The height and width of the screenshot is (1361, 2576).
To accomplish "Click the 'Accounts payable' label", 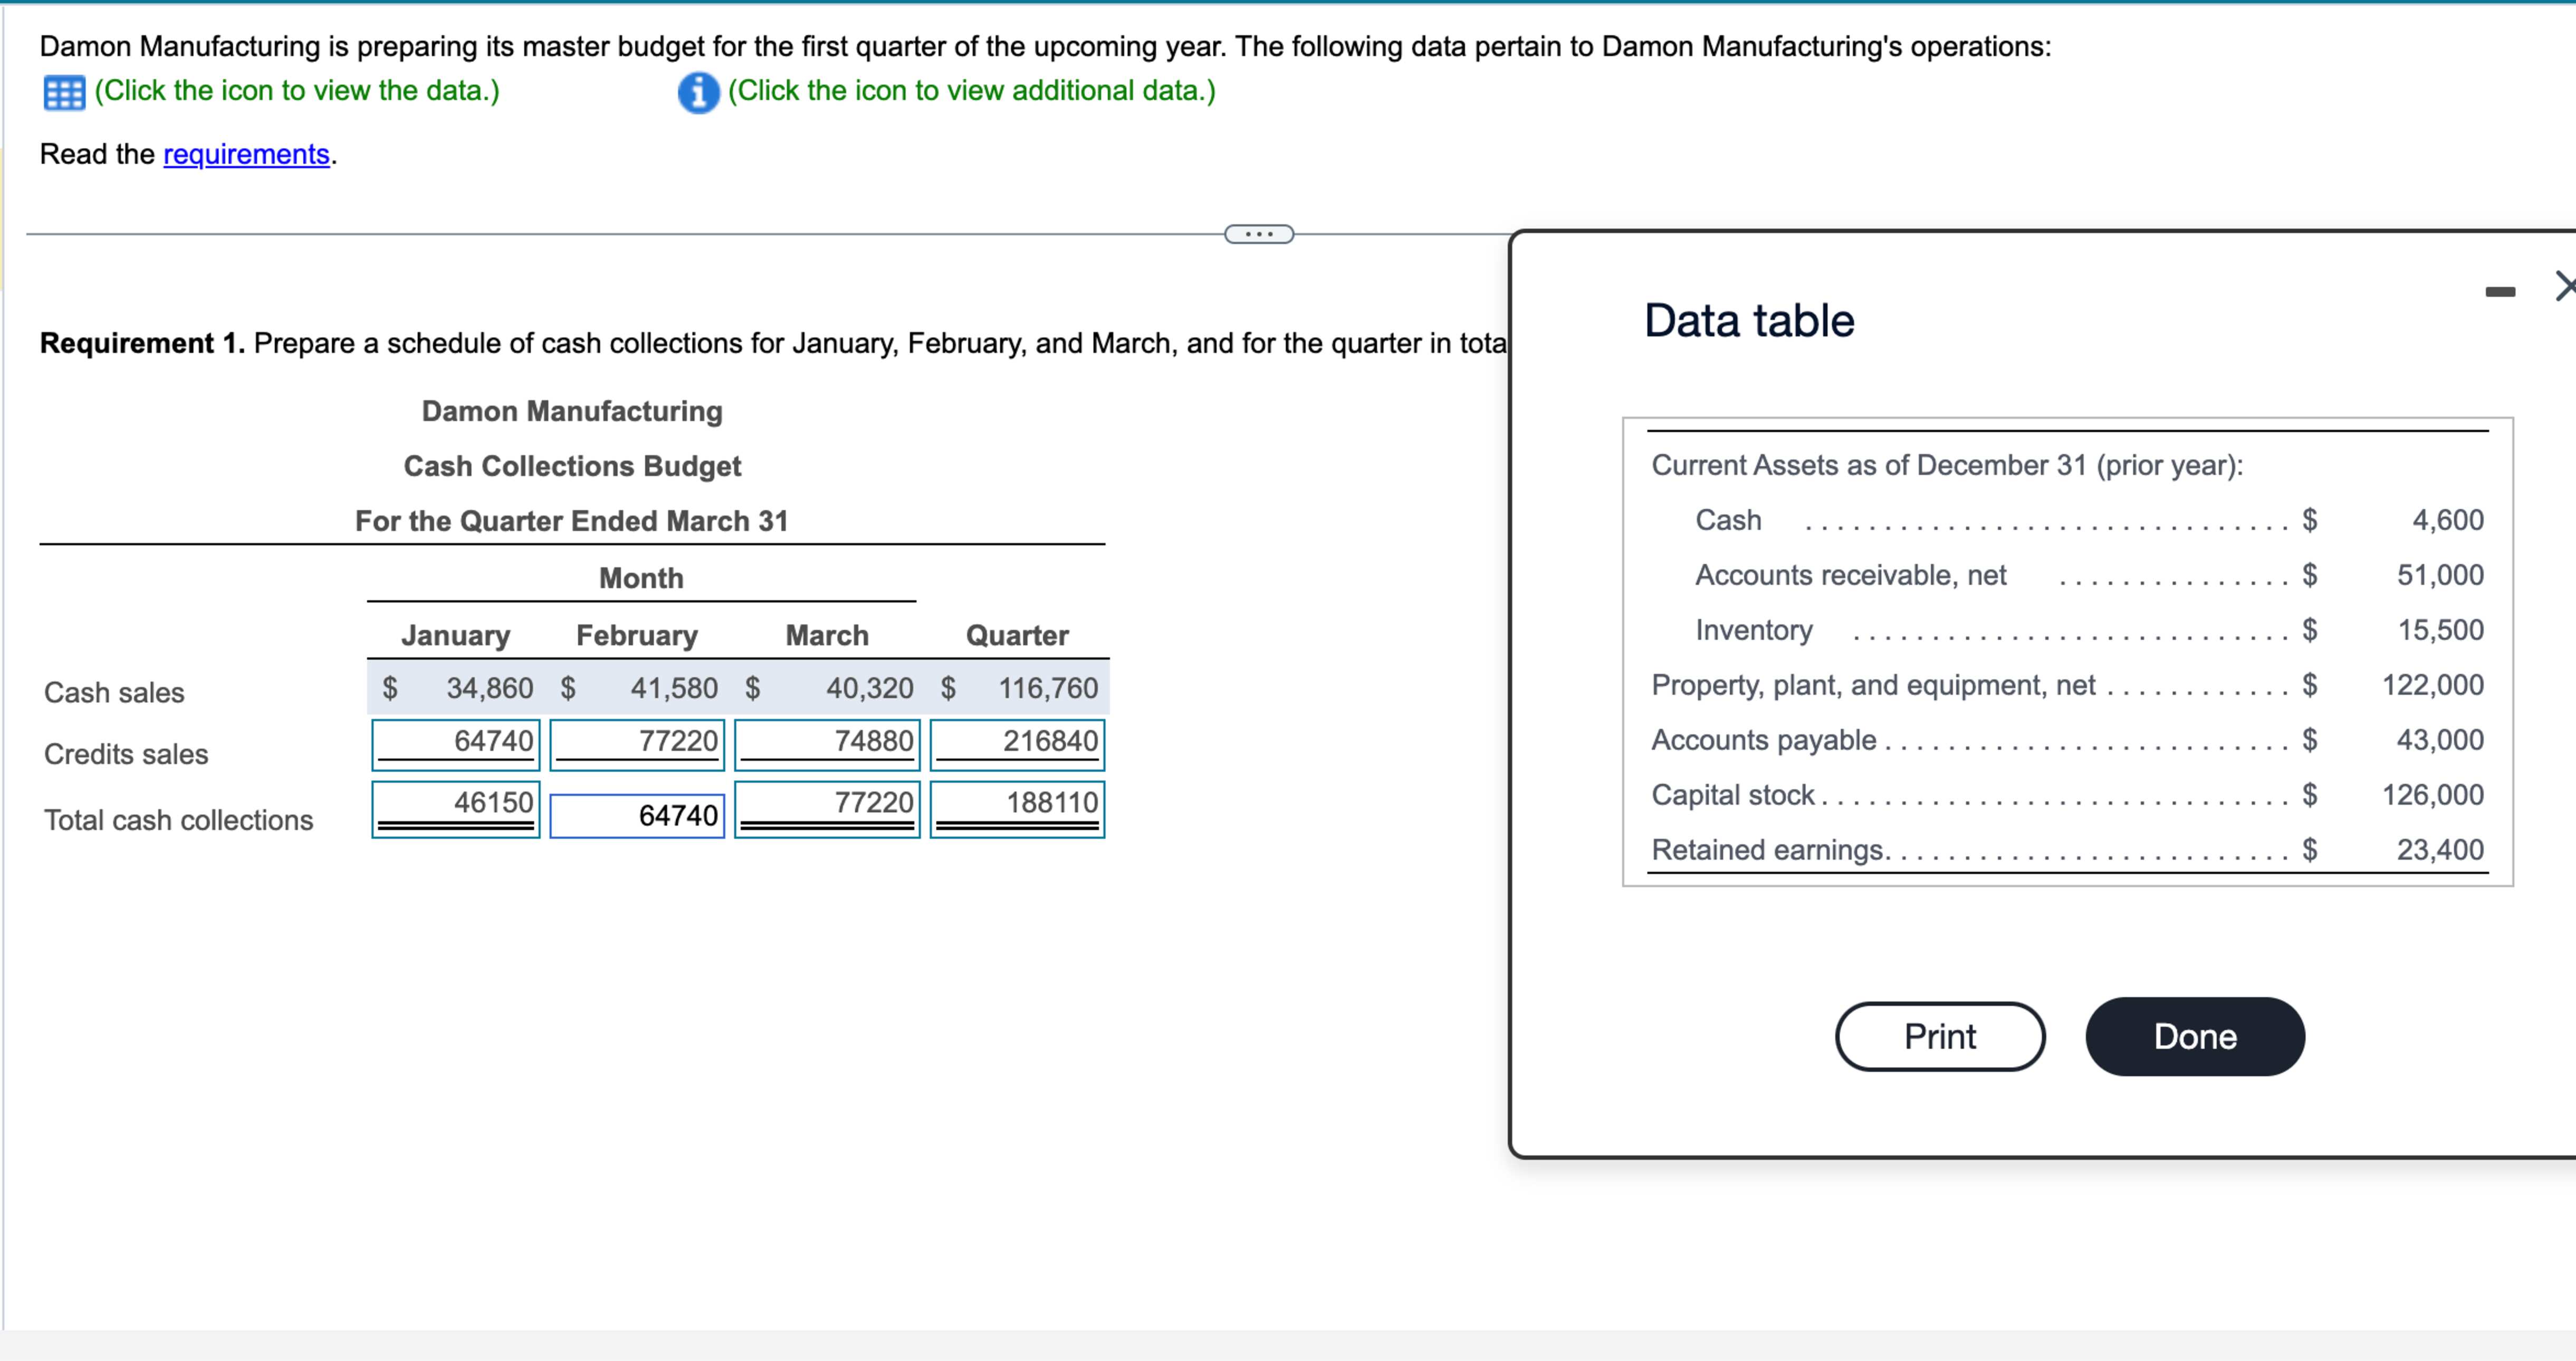I will (1764, 740).
